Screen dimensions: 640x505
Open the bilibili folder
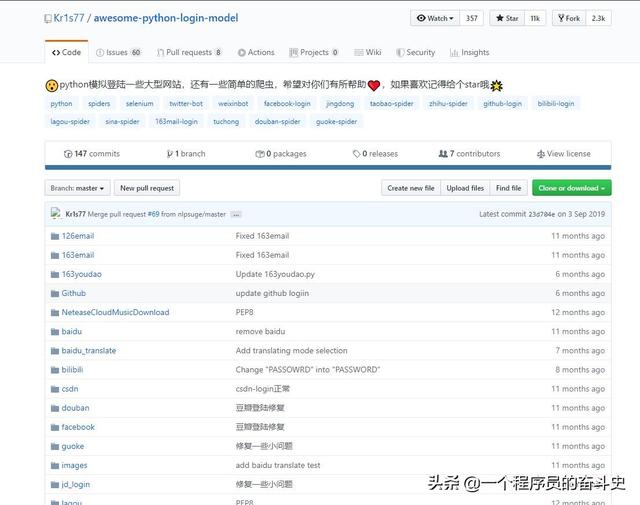click(x=72, y=370)
